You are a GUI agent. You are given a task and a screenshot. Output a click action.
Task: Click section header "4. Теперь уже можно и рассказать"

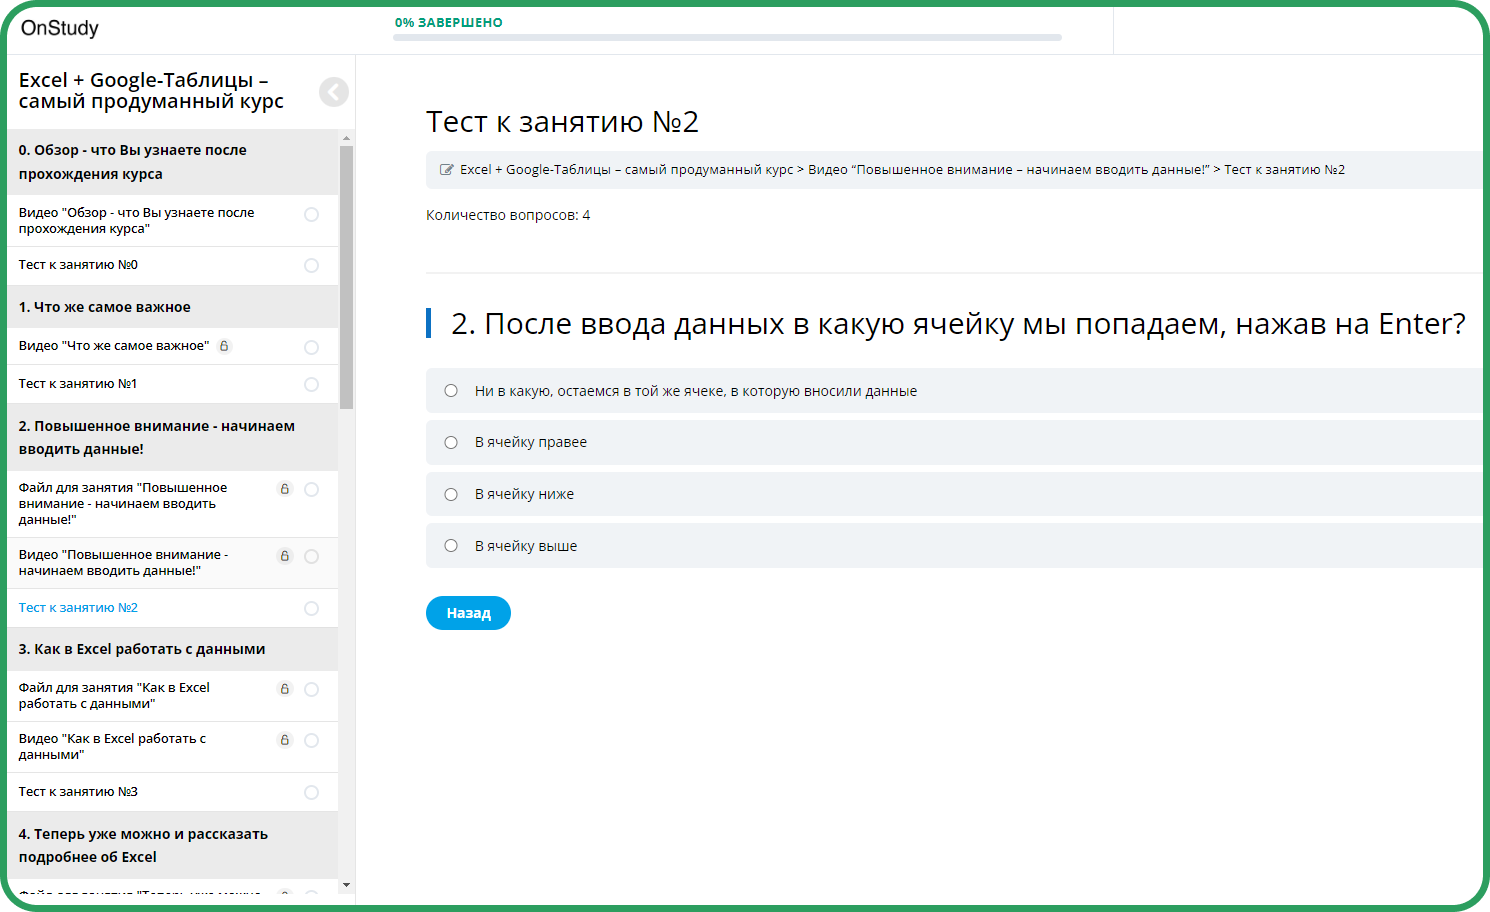click(173, 845)
